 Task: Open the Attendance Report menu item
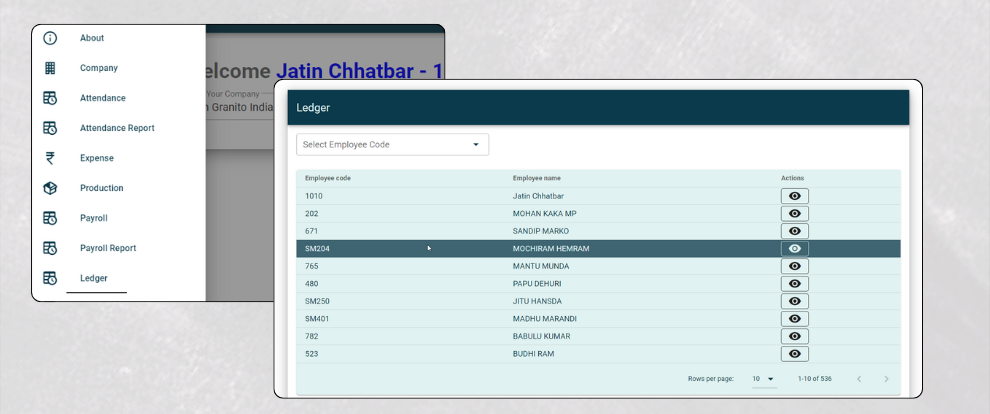click(117, 128)
